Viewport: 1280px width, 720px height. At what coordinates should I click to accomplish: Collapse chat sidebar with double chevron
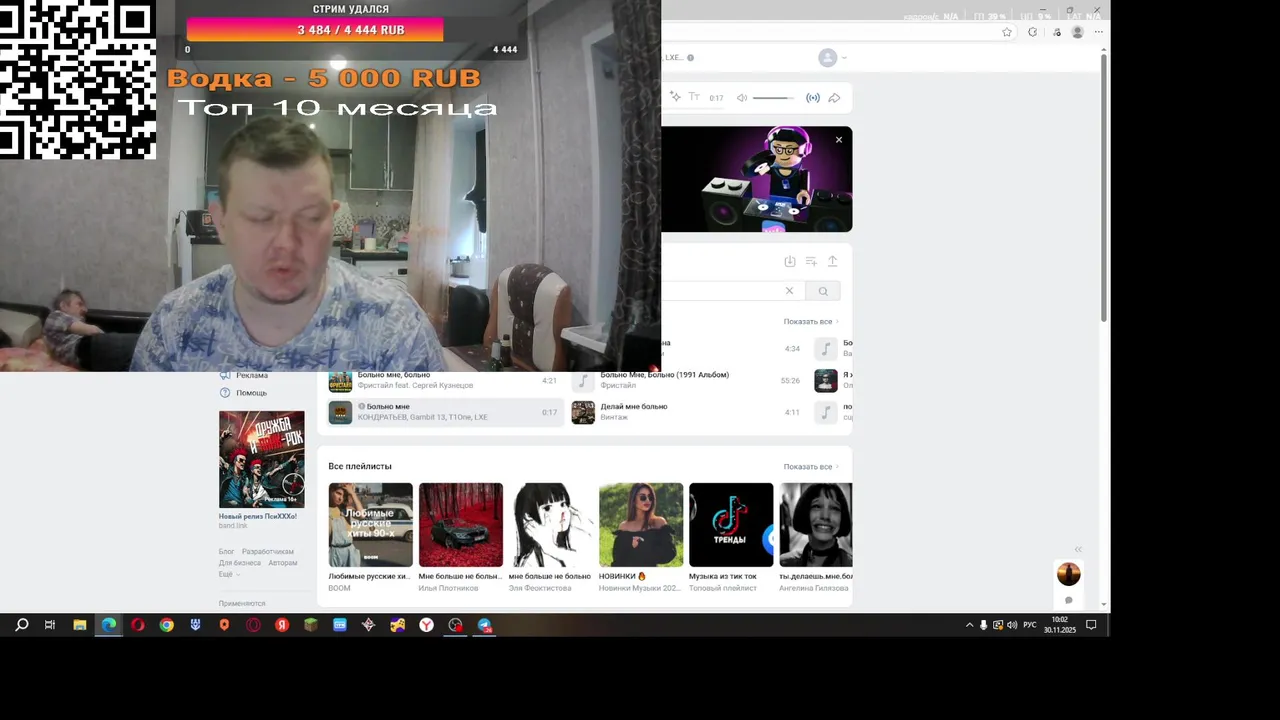pyautogui.click(x=1078, y=549)
